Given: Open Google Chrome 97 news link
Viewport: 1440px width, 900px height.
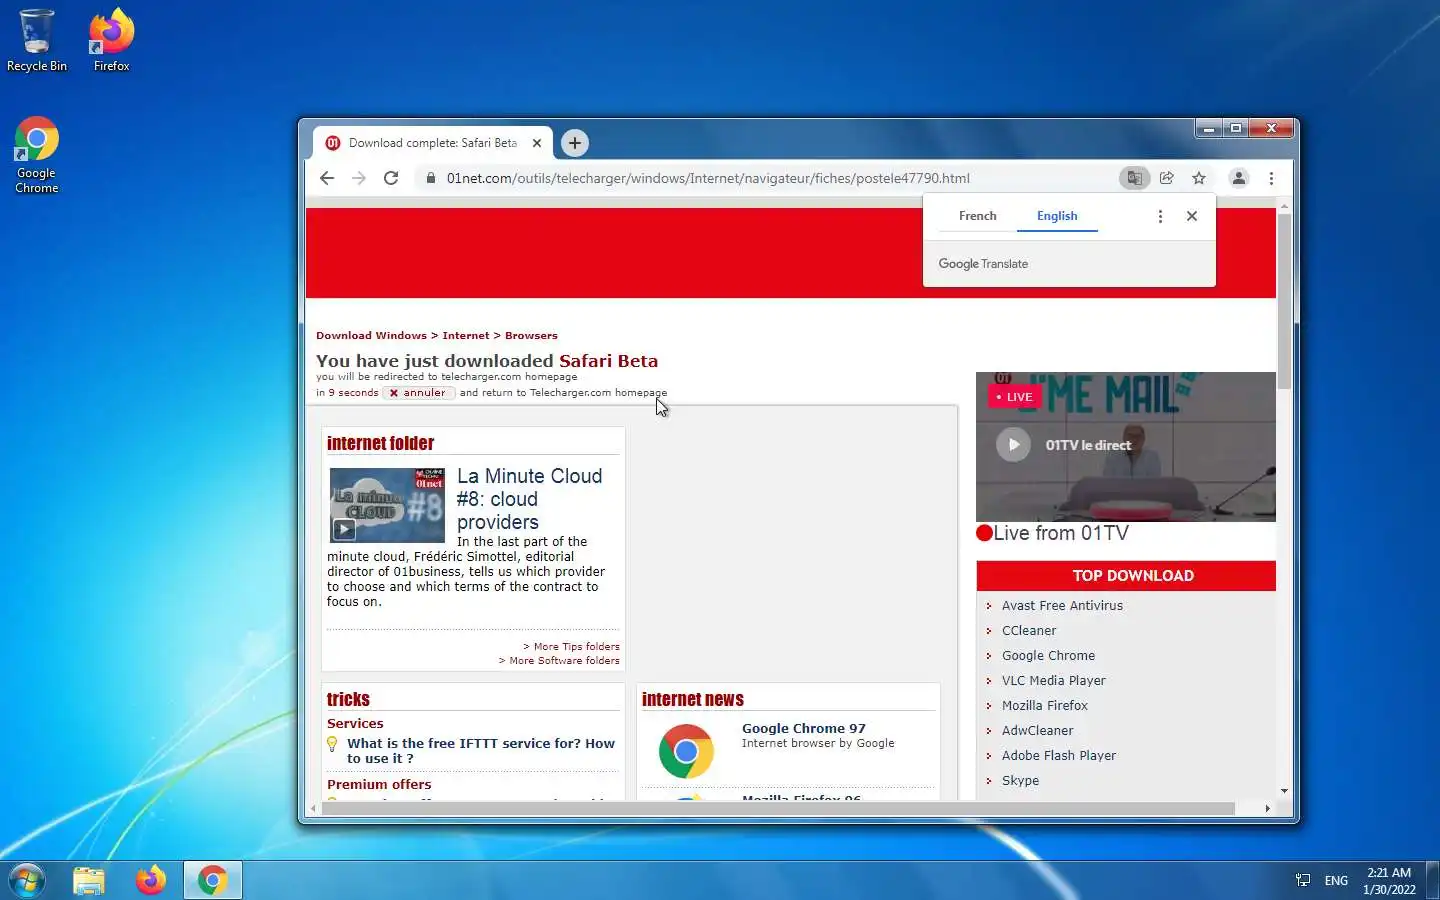Looking at the screenshot, I should [804, 729].
